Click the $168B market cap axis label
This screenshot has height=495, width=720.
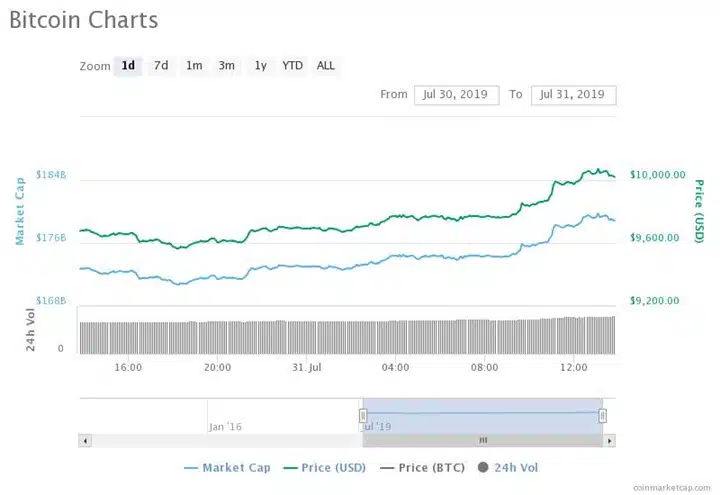[x=51, y=301]
